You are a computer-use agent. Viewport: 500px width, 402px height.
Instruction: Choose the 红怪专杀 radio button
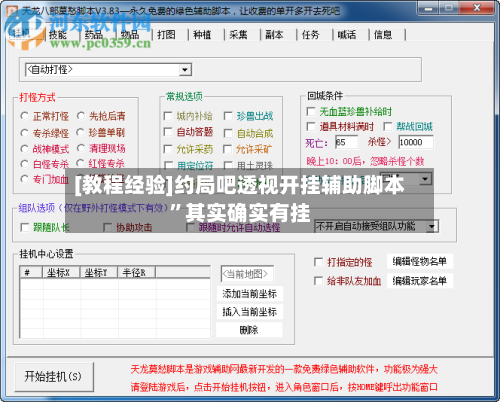click(80, 163)
